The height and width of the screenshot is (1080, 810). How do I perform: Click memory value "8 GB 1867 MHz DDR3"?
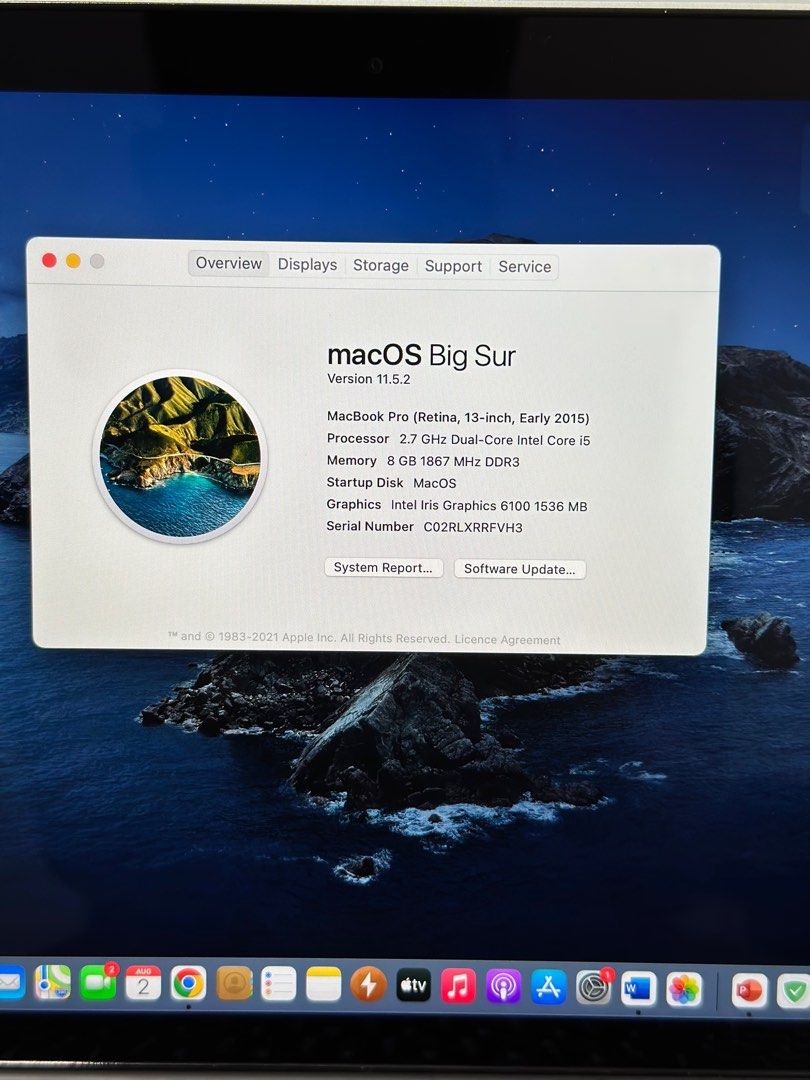tap(453, 461)
